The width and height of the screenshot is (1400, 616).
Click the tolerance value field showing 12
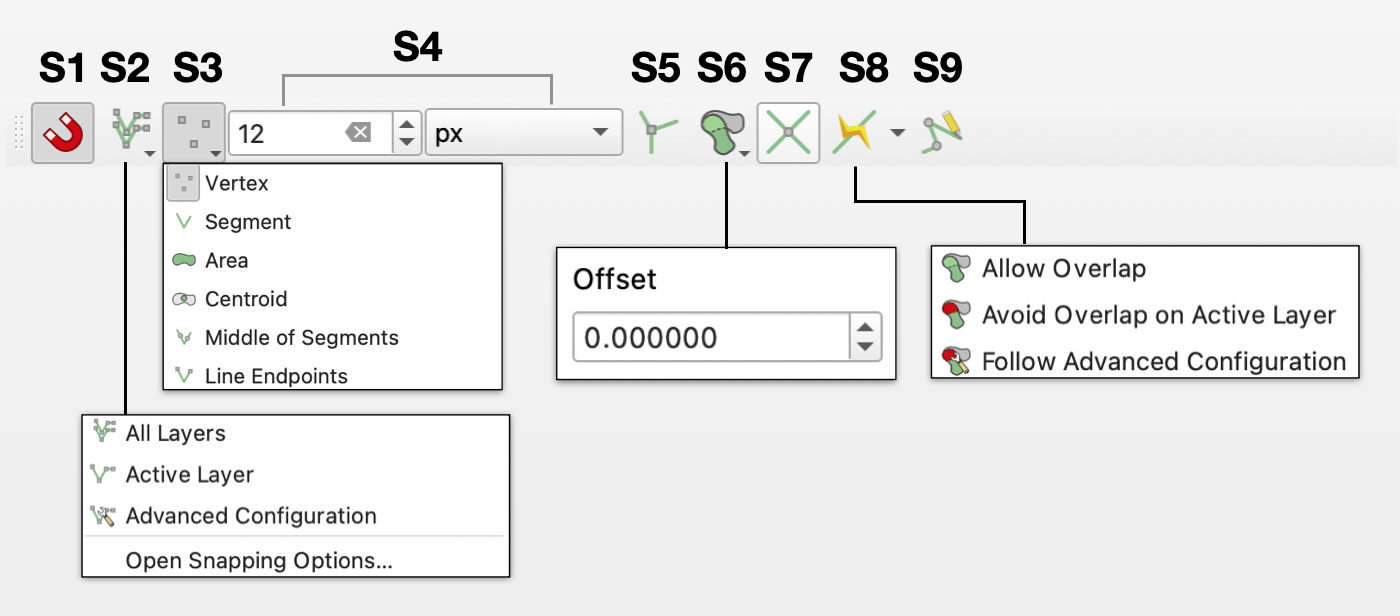pyautogui.click(x=285, y=132)
